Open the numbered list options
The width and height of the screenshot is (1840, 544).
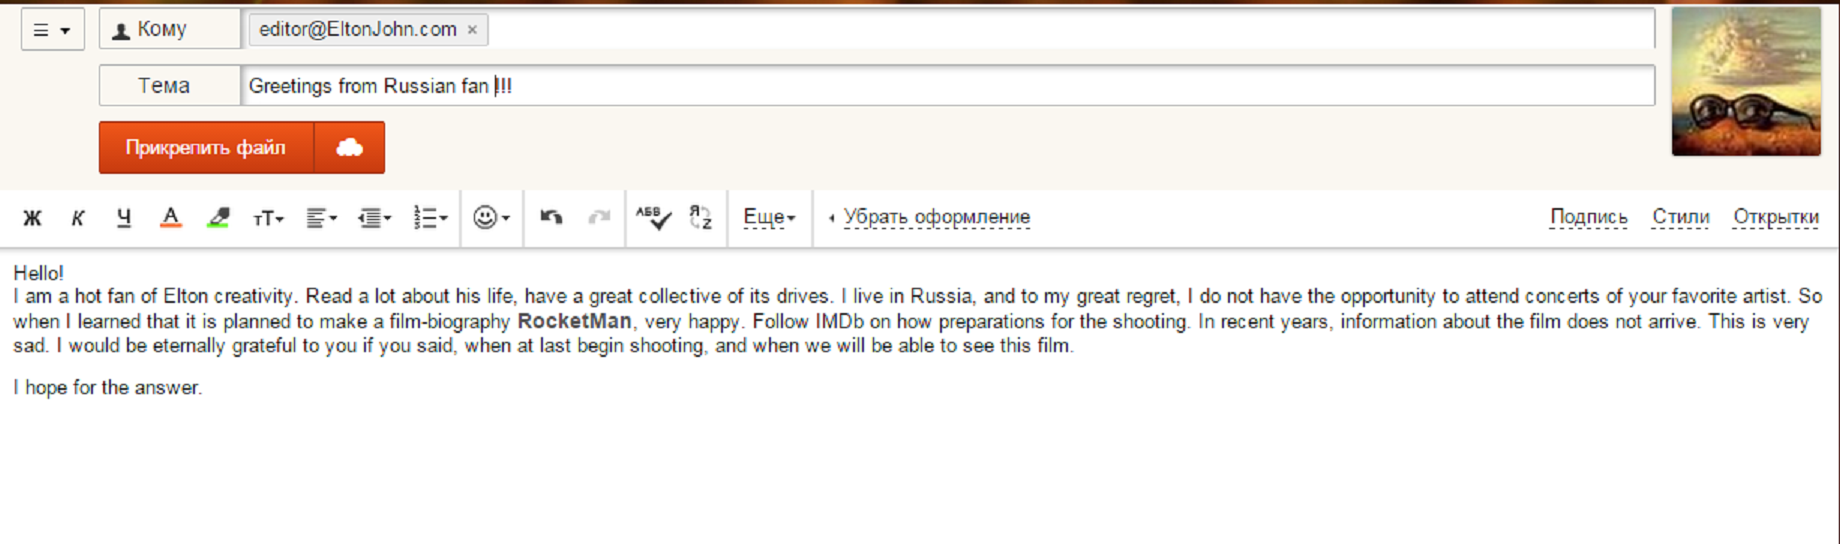point(430,218)
